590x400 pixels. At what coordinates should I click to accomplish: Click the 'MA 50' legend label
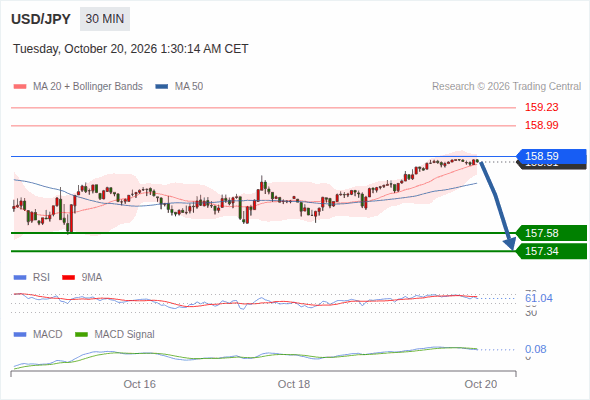(x=189, y=87)
